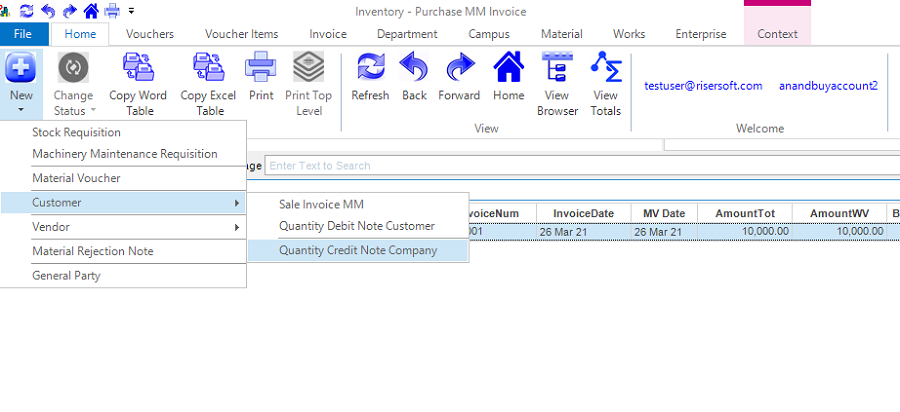Switch to the Vouchers tab

point(150,34)
